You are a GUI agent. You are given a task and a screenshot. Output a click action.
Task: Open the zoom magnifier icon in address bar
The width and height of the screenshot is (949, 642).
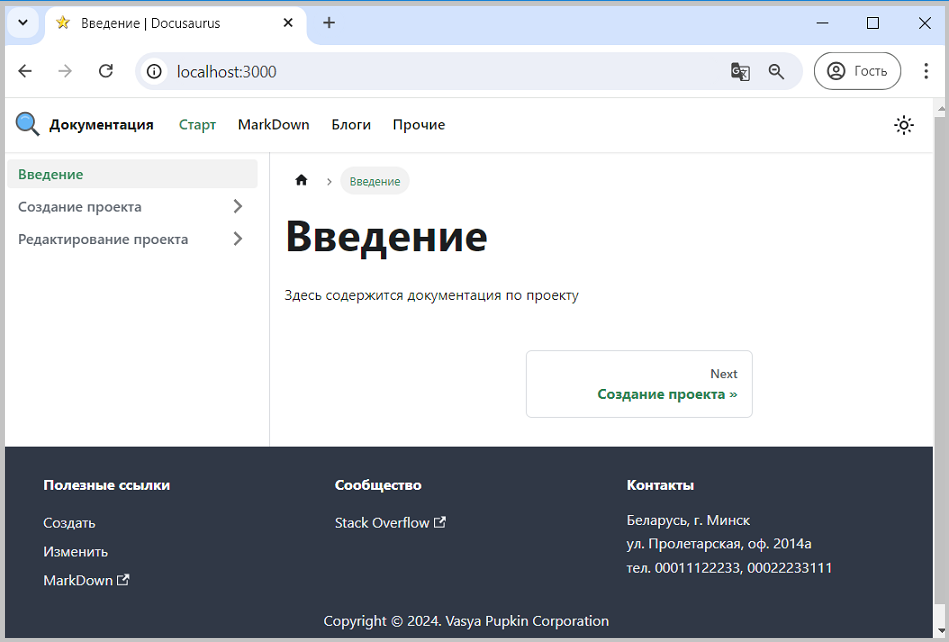click(x=777, y=71)
